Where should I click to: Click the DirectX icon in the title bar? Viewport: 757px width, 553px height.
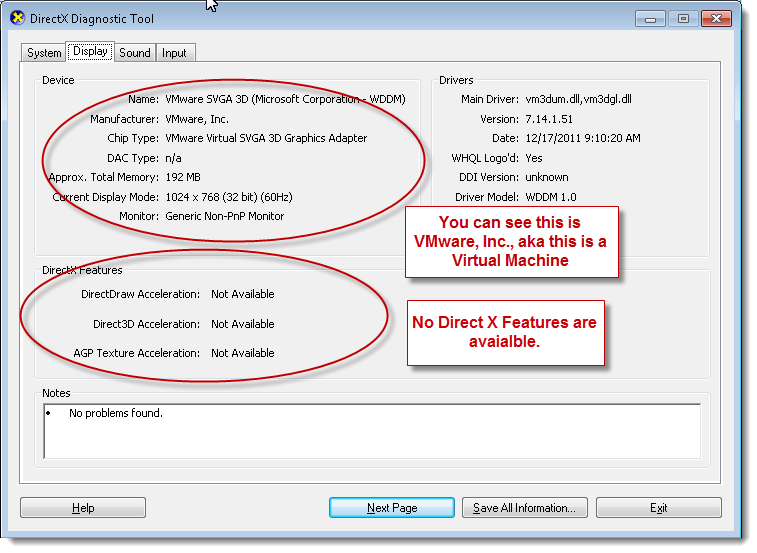[18, 19]
